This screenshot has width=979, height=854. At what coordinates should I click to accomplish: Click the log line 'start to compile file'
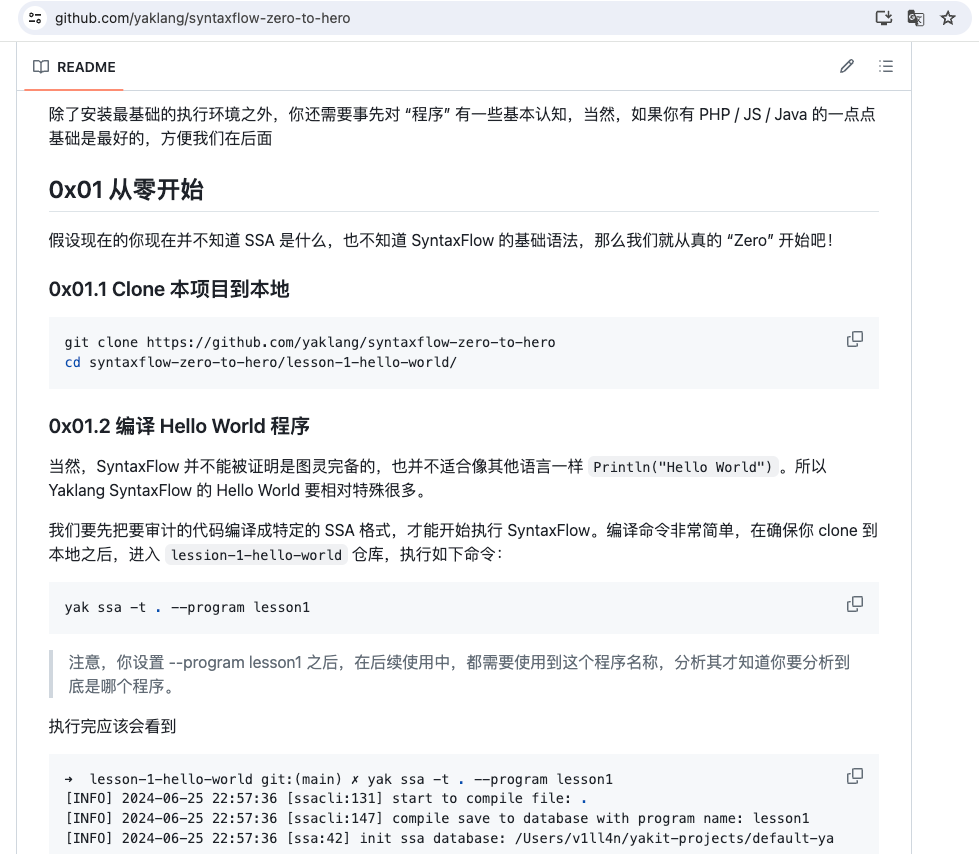[326, 798]
